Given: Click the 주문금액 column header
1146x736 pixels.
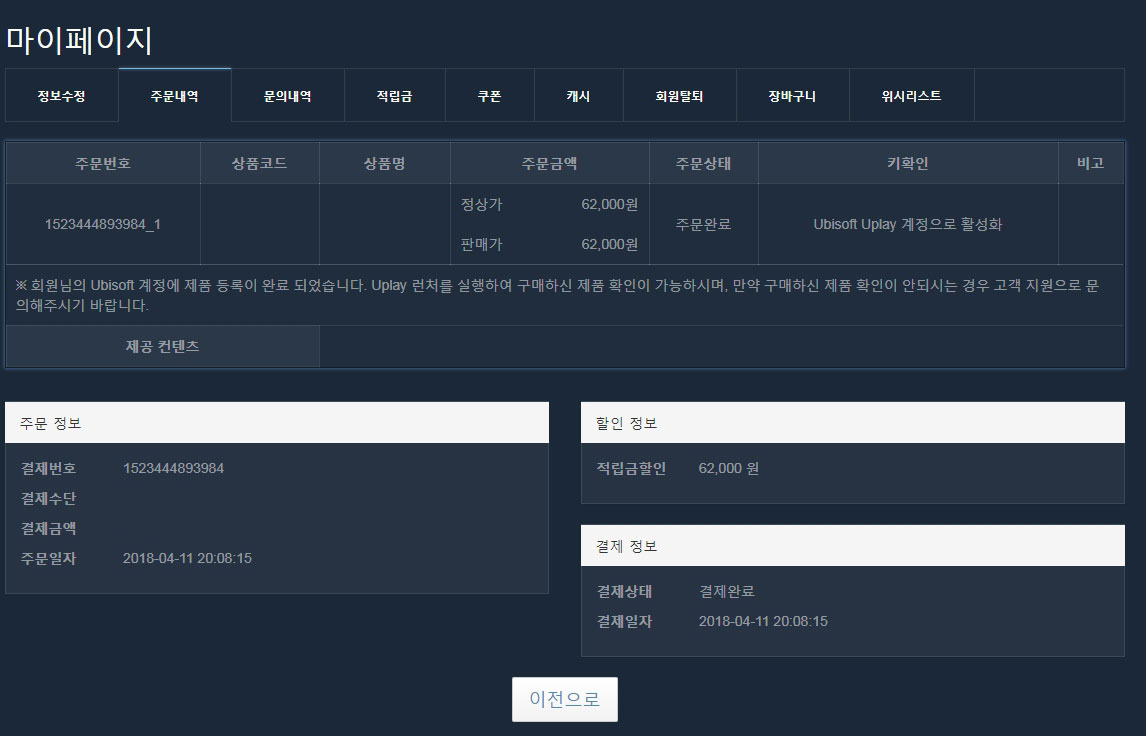Looking at the screenshot, I should [549, 163].
